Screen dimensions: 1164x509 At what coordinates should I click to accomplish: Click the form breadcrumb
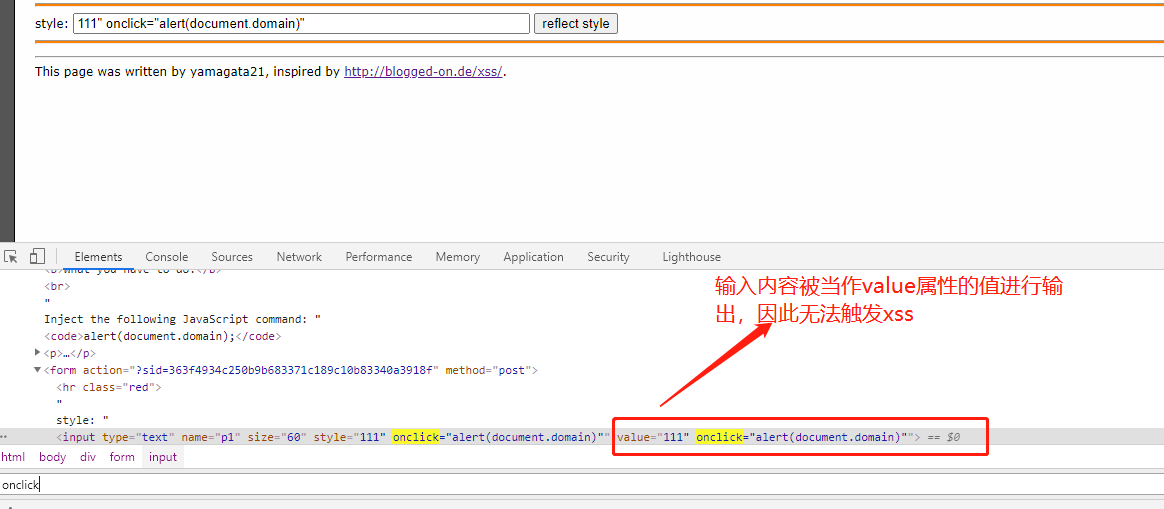[122, 457]
